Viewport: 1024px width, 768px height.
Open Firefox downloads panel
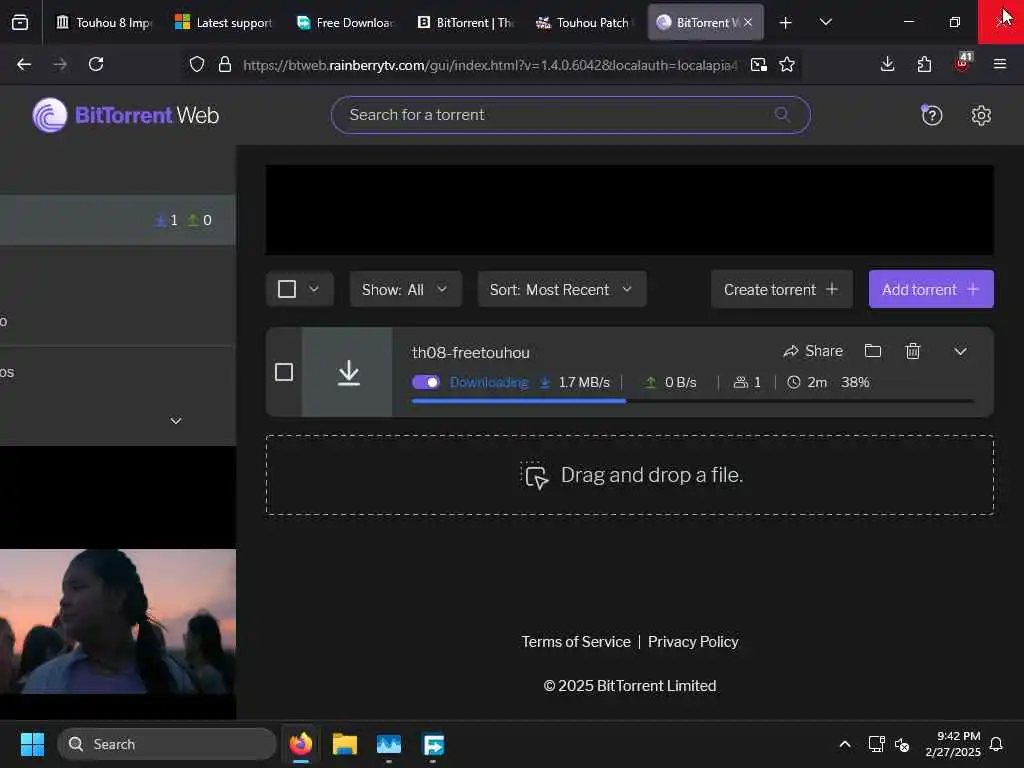coord(887,64)
